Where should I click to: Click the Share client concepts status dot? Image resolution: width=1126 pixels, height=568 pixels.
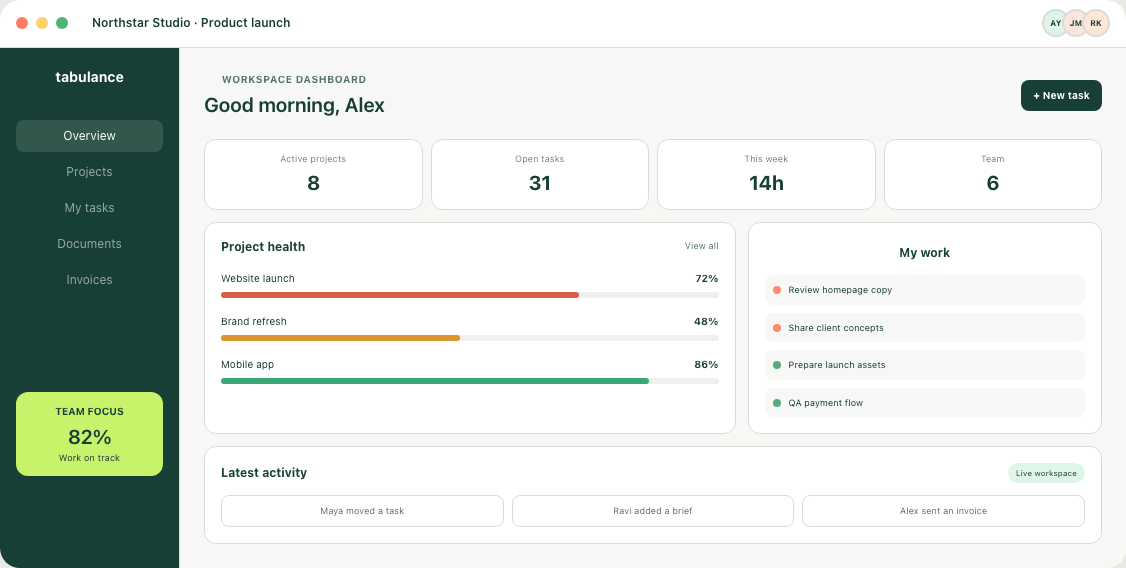click(x=776, y=327)
